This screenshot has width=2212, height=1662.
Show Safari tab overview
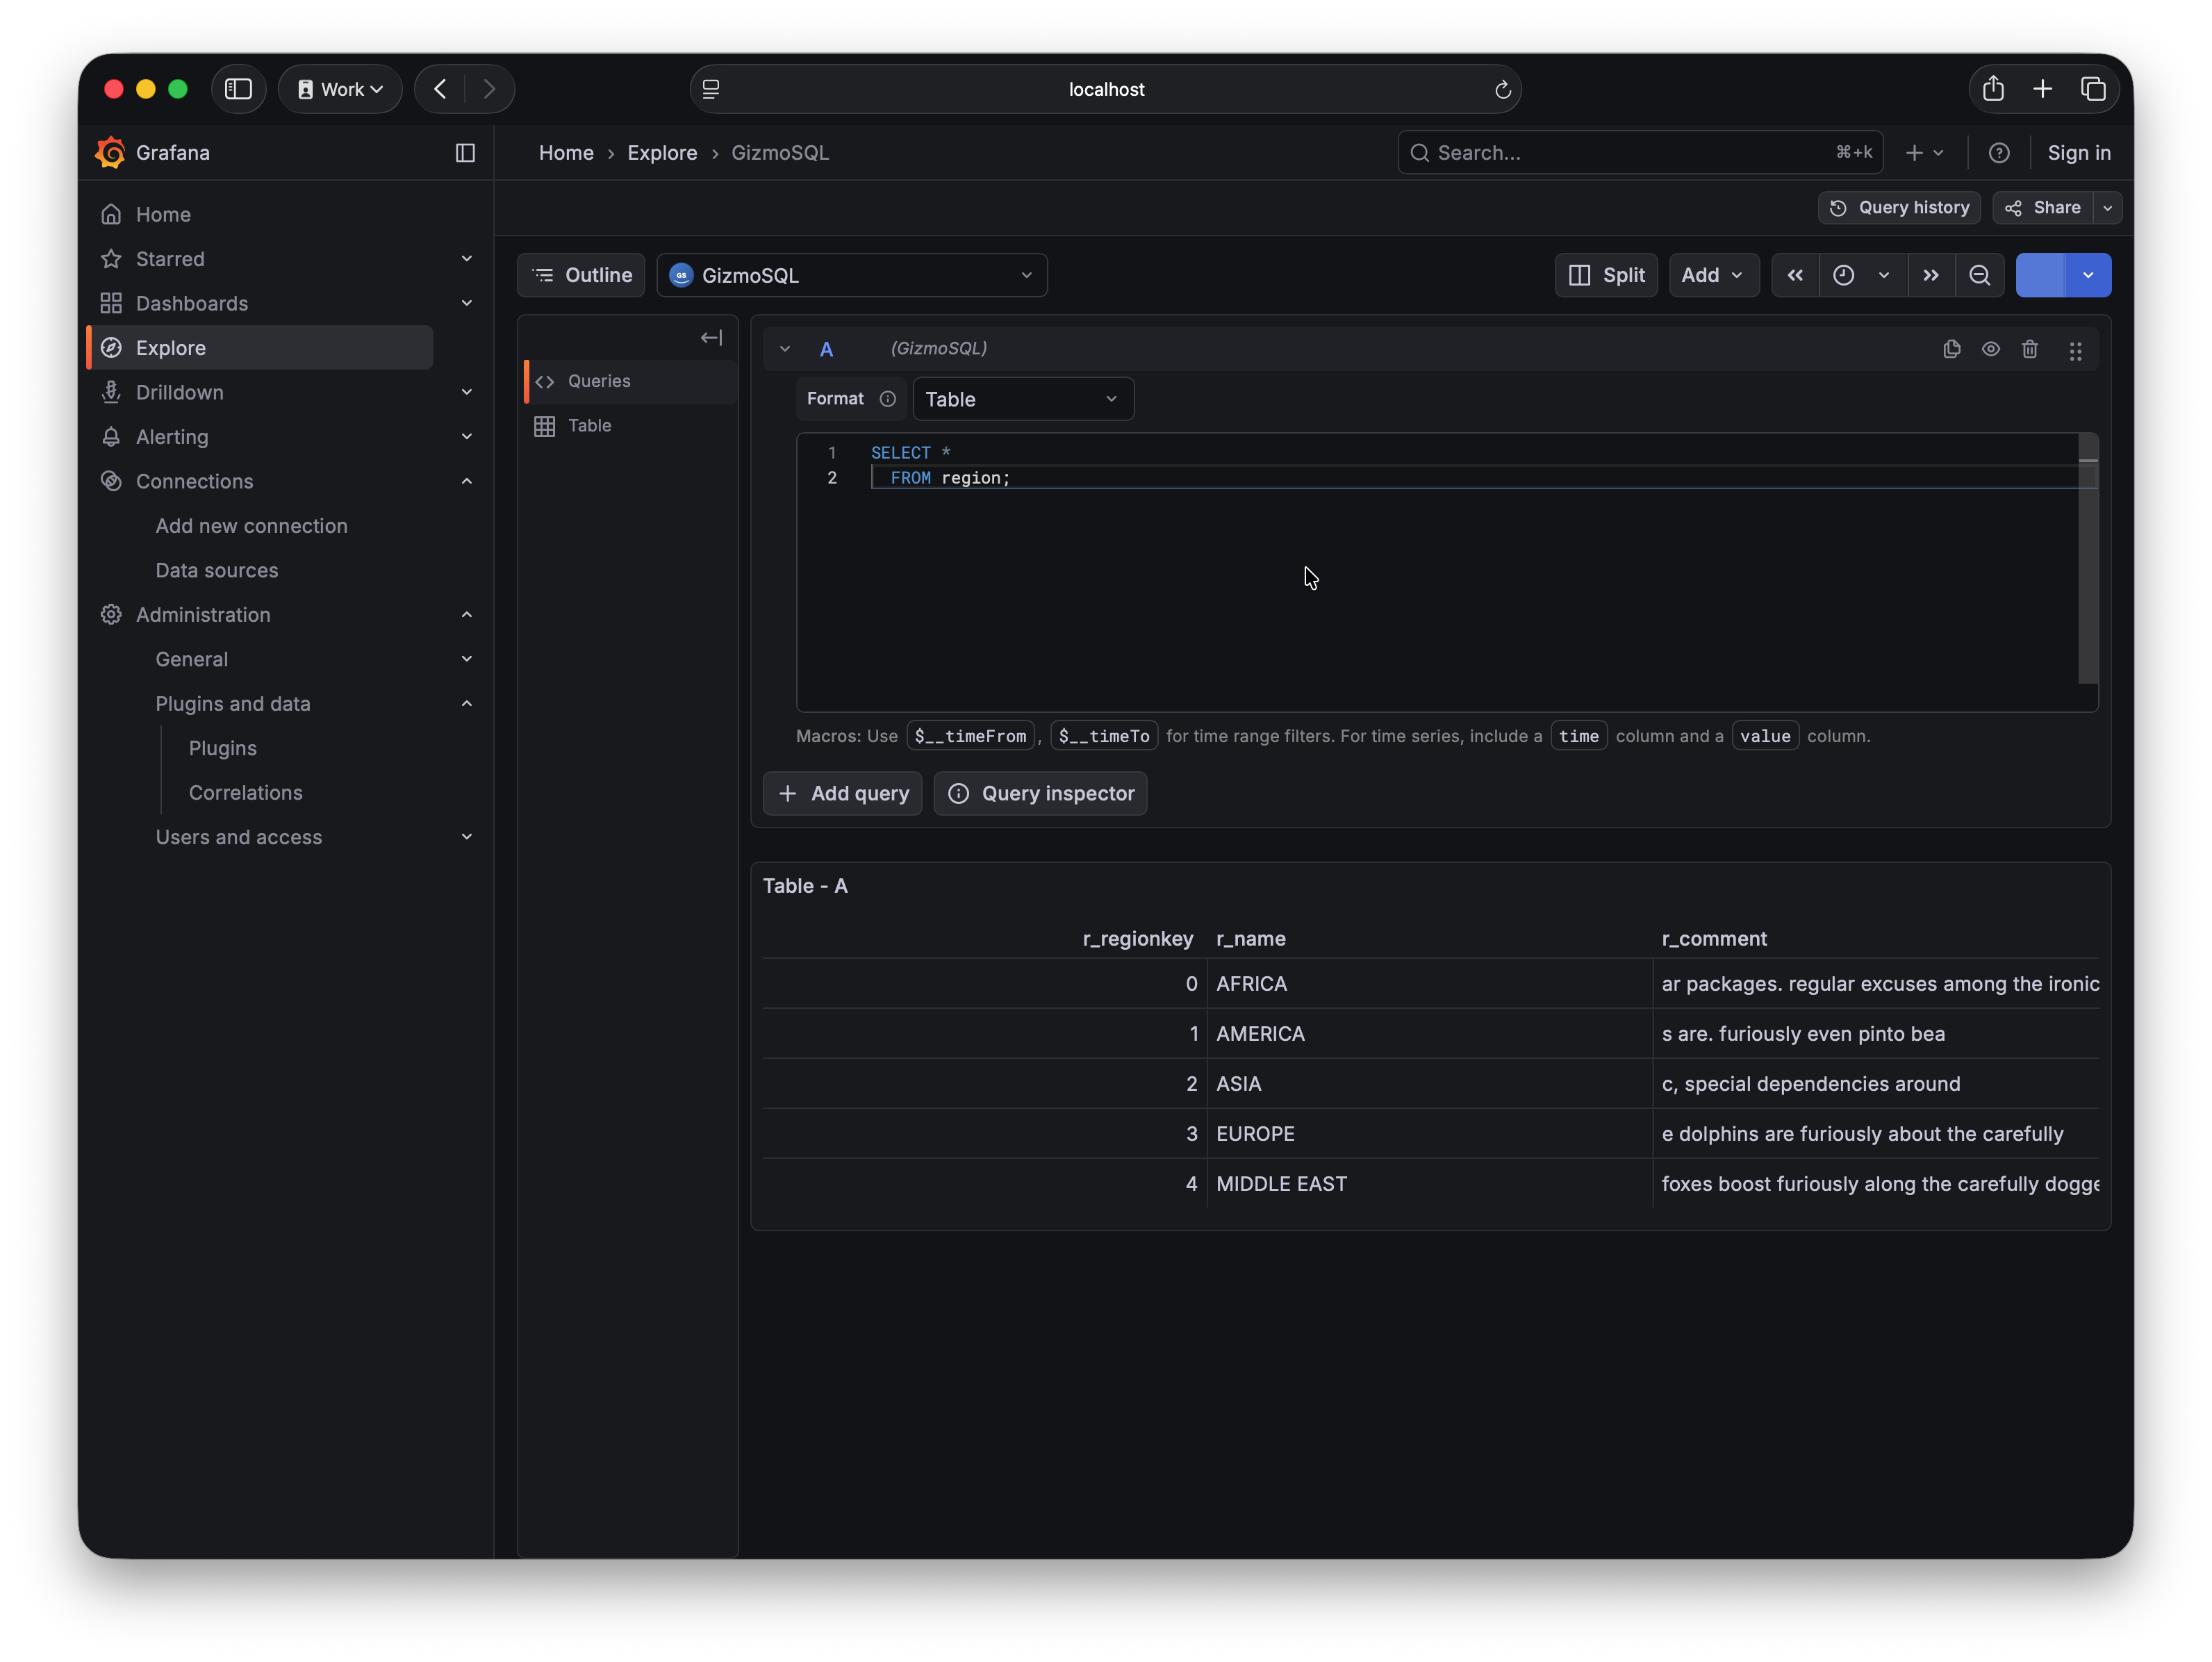tap(2093, 89)
